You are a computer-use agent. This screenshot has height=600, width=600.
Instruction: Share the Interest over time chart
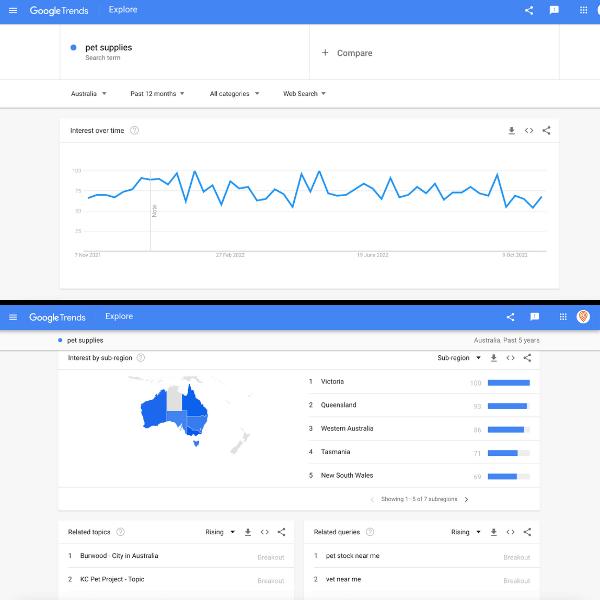point(546,130)
